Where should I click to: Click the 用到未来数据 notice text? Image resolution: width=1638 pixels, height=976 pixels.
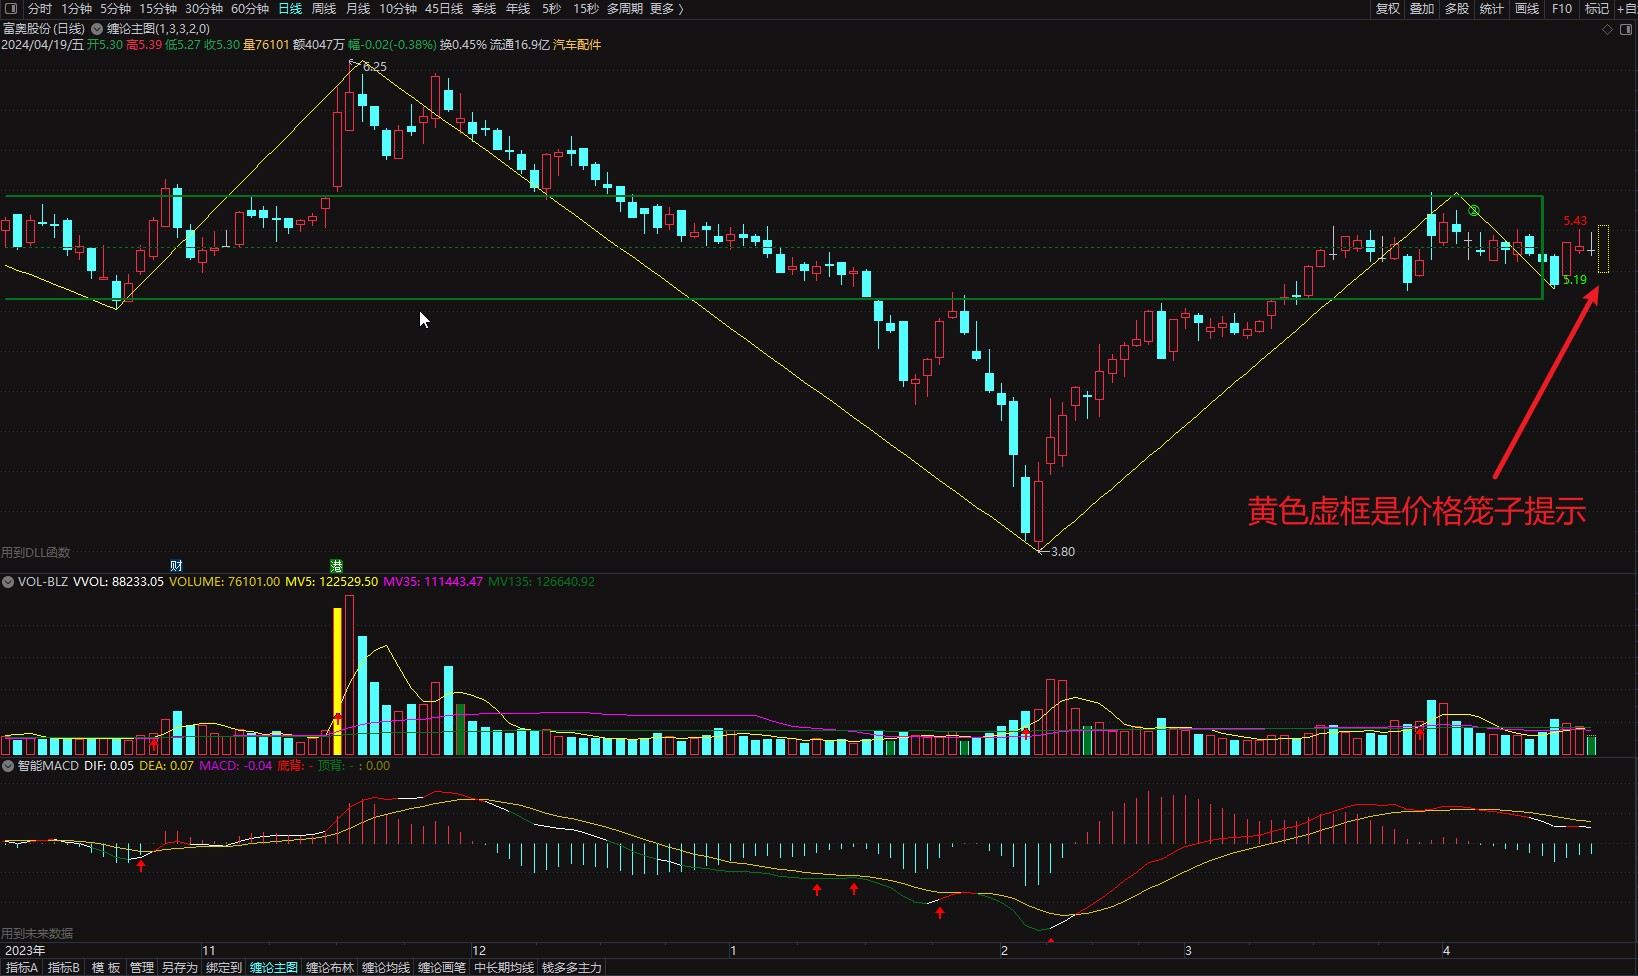(x=37, y=933)
